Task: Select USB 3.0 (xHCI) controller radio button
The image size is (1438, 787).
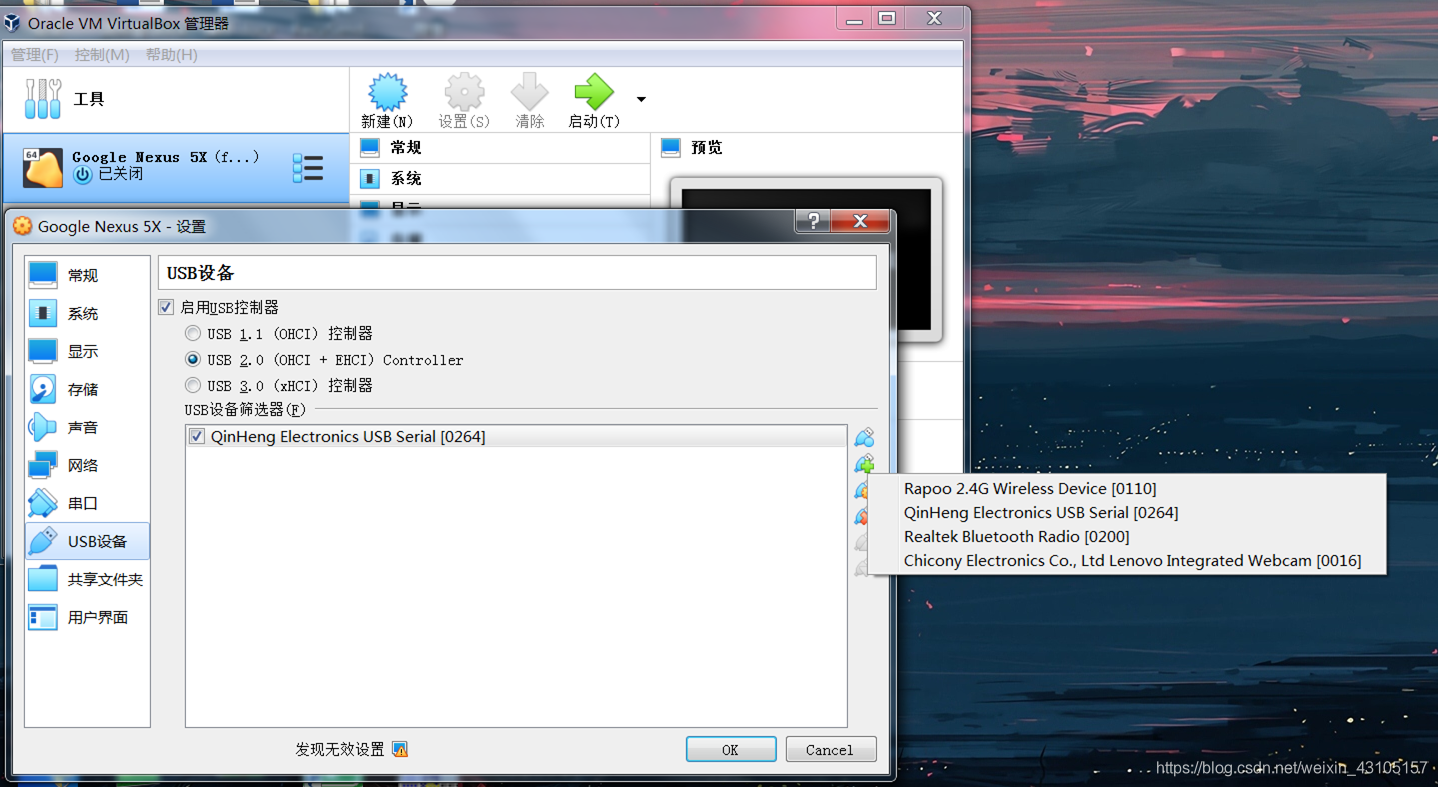Action: 193,385
